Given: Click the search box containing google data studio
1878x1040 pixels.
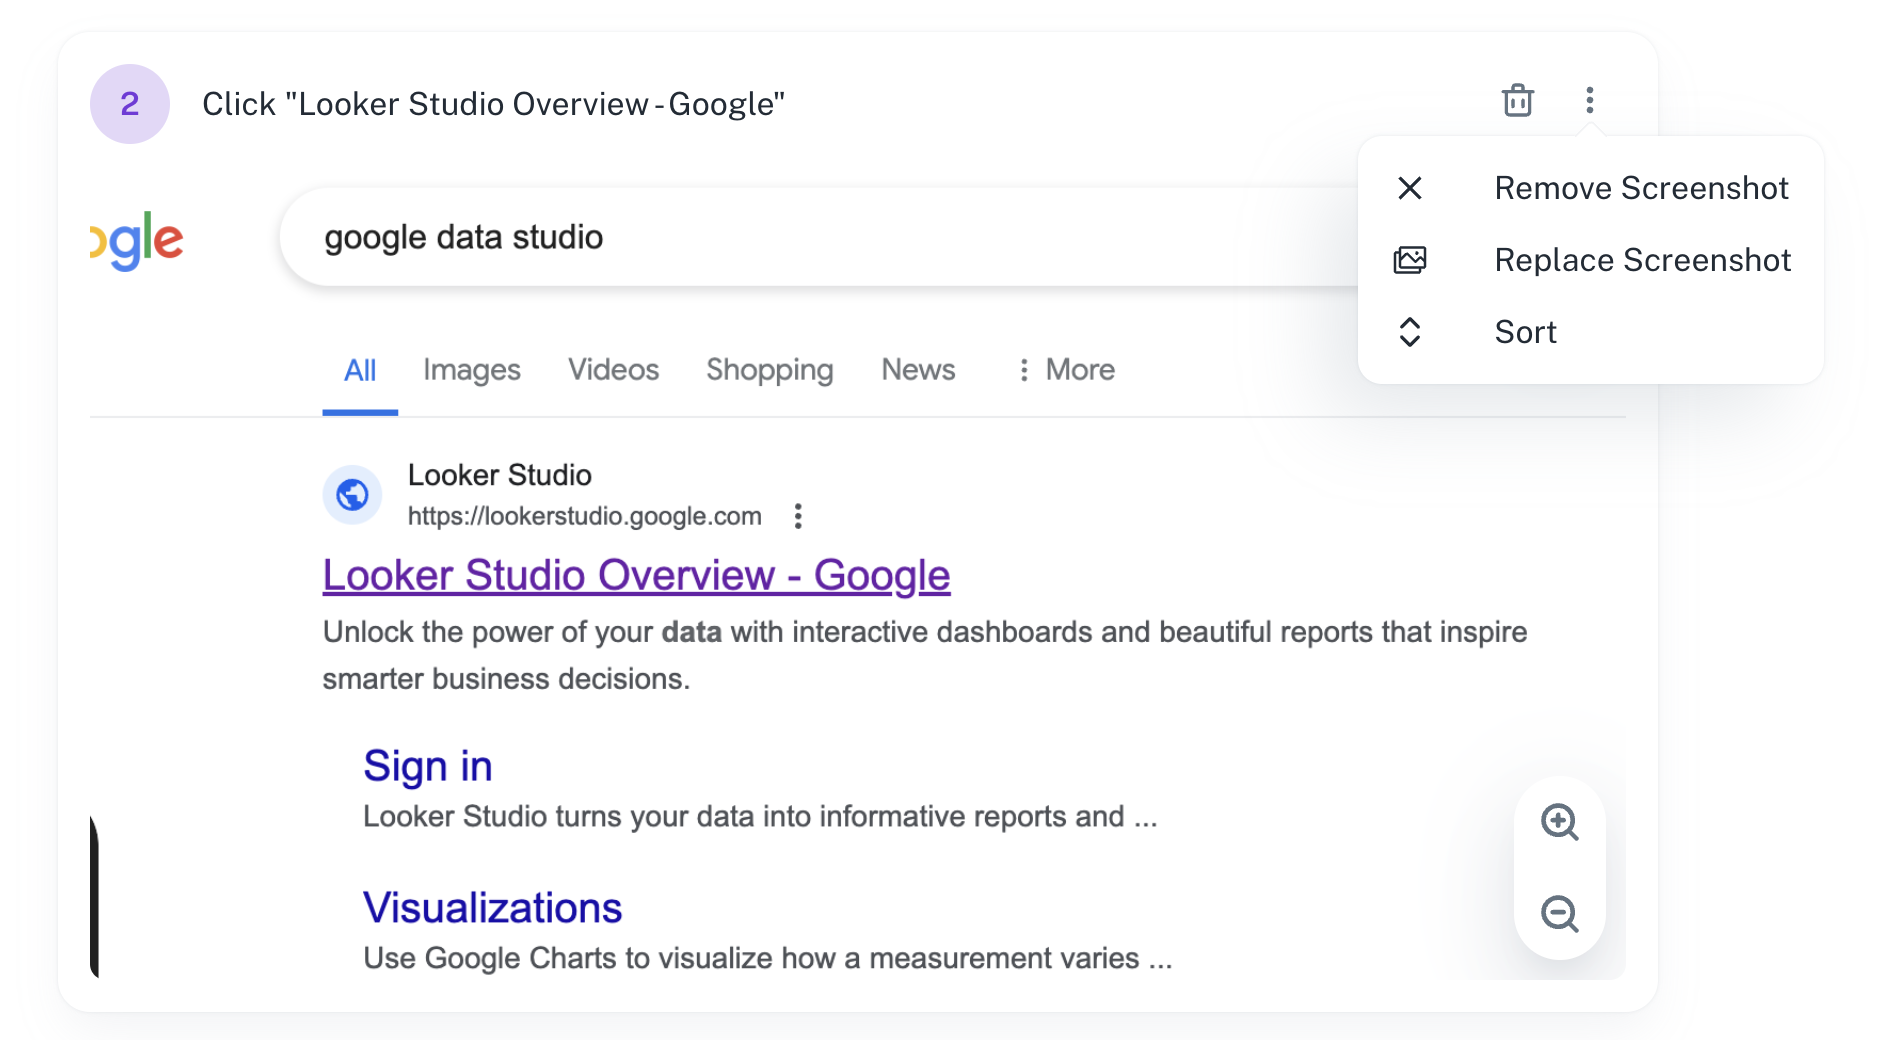Looking at the screenshot, I should pos(820,238).
